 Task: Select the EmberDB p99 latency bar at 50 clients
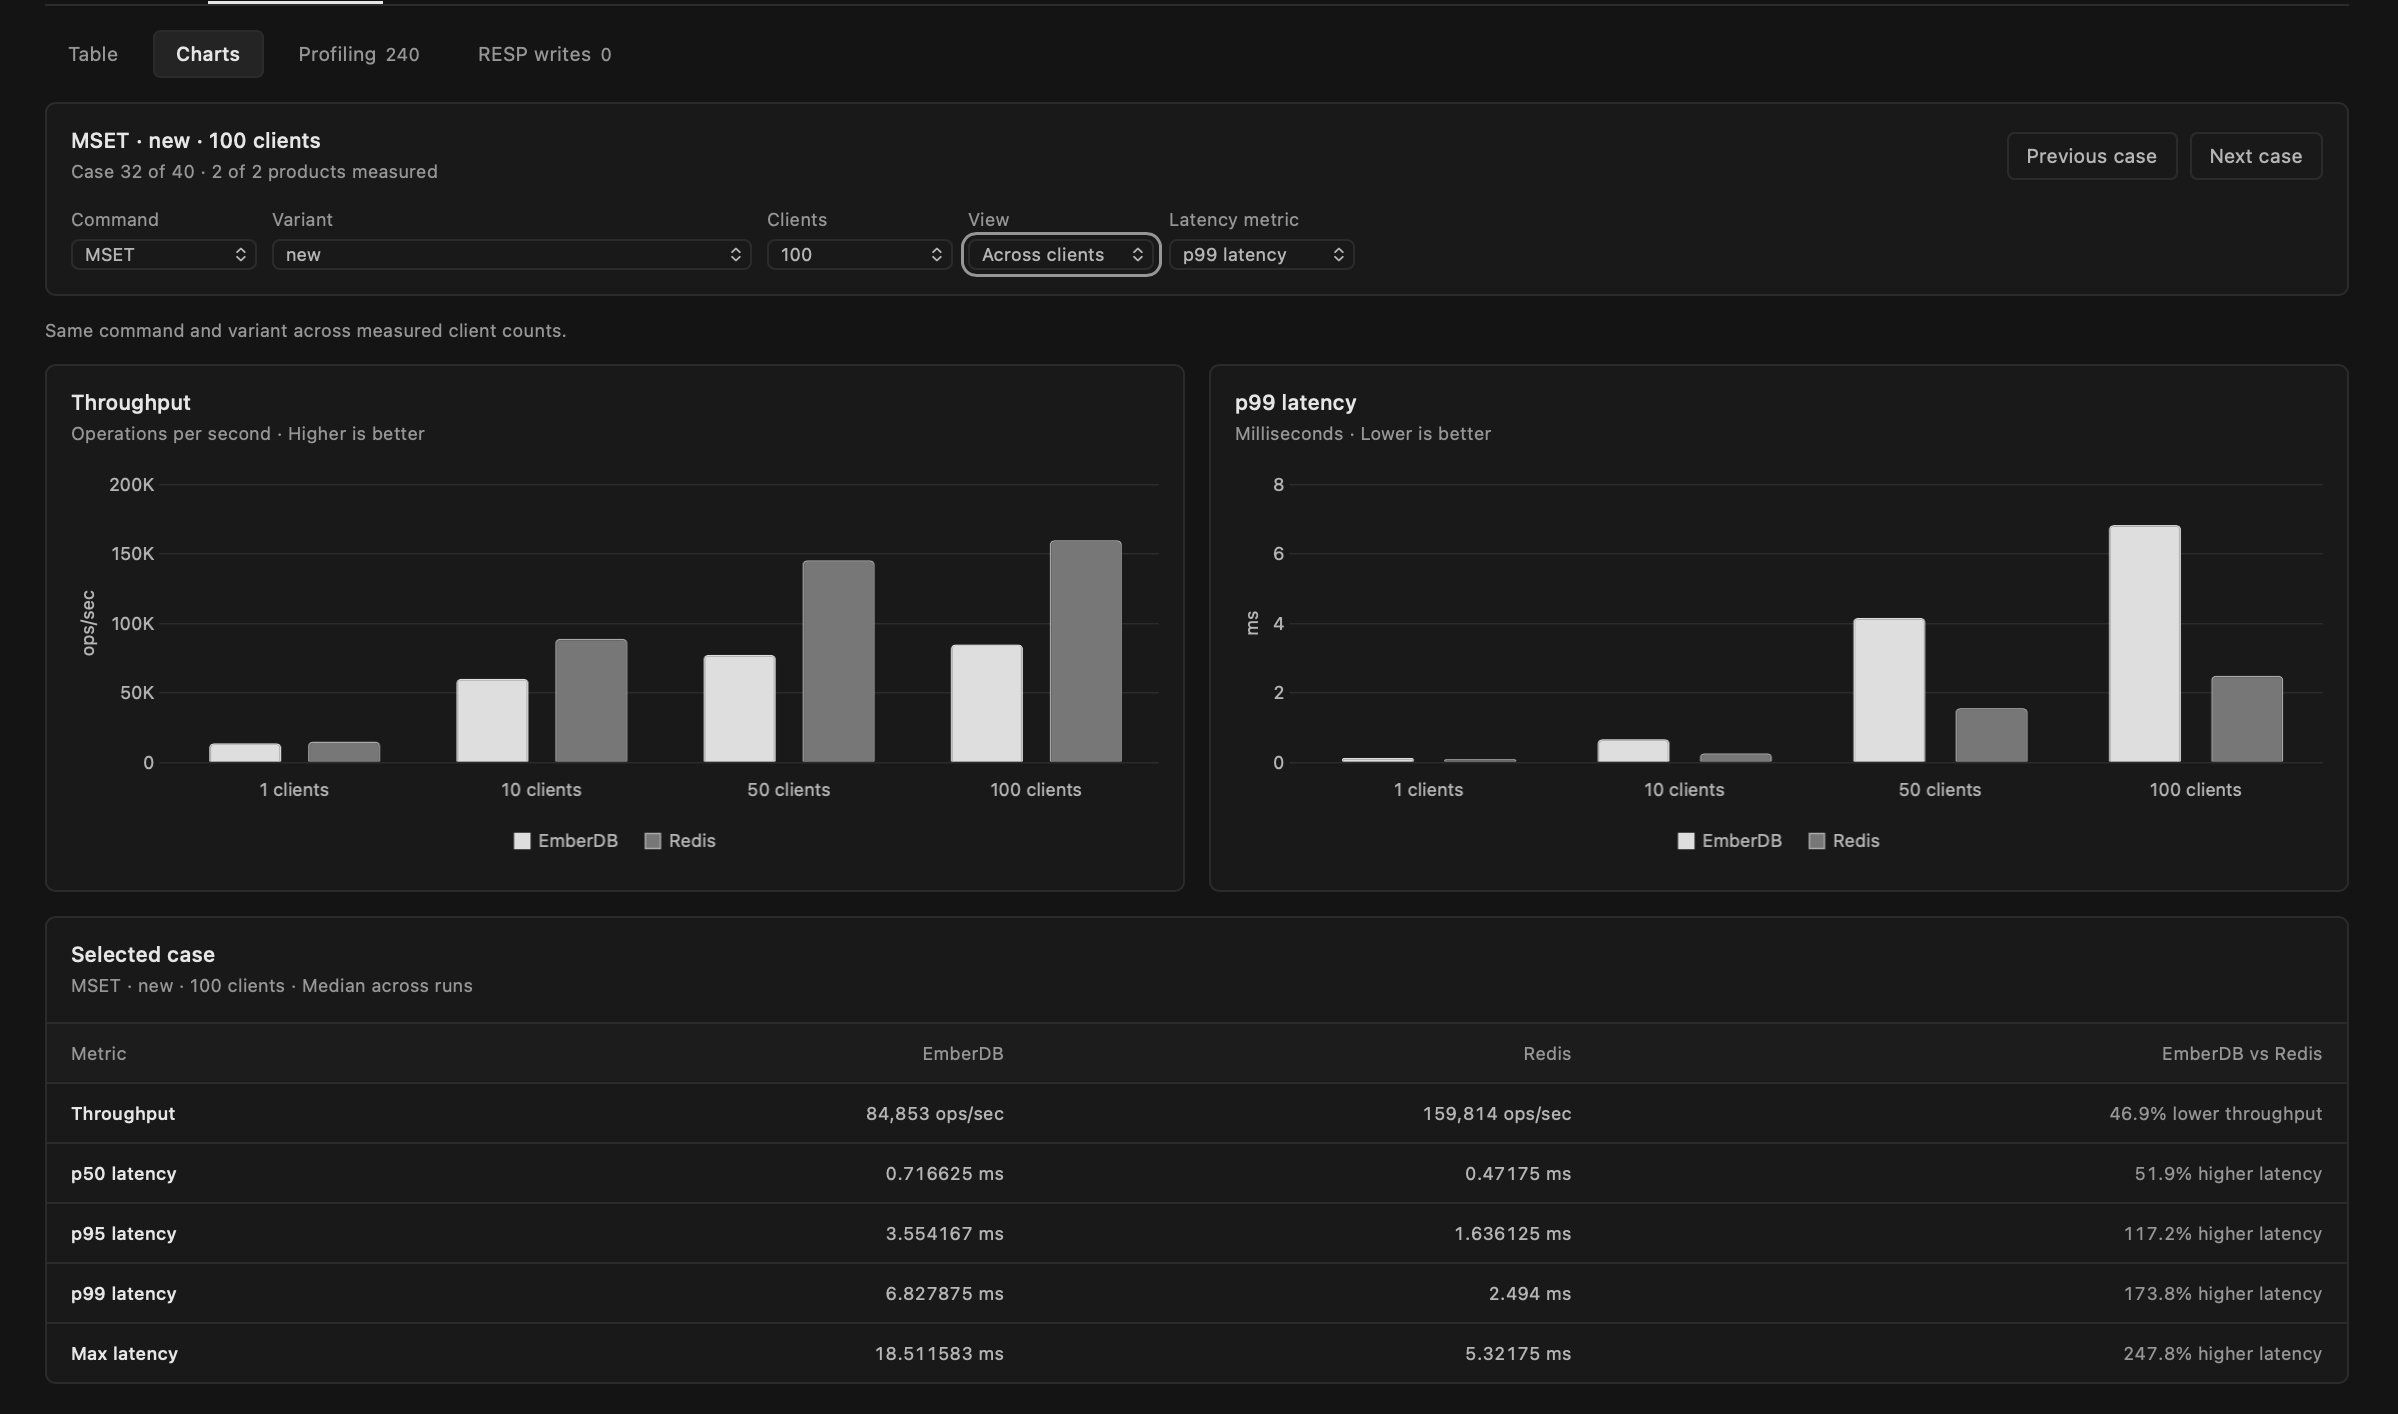coord(1888,690)
